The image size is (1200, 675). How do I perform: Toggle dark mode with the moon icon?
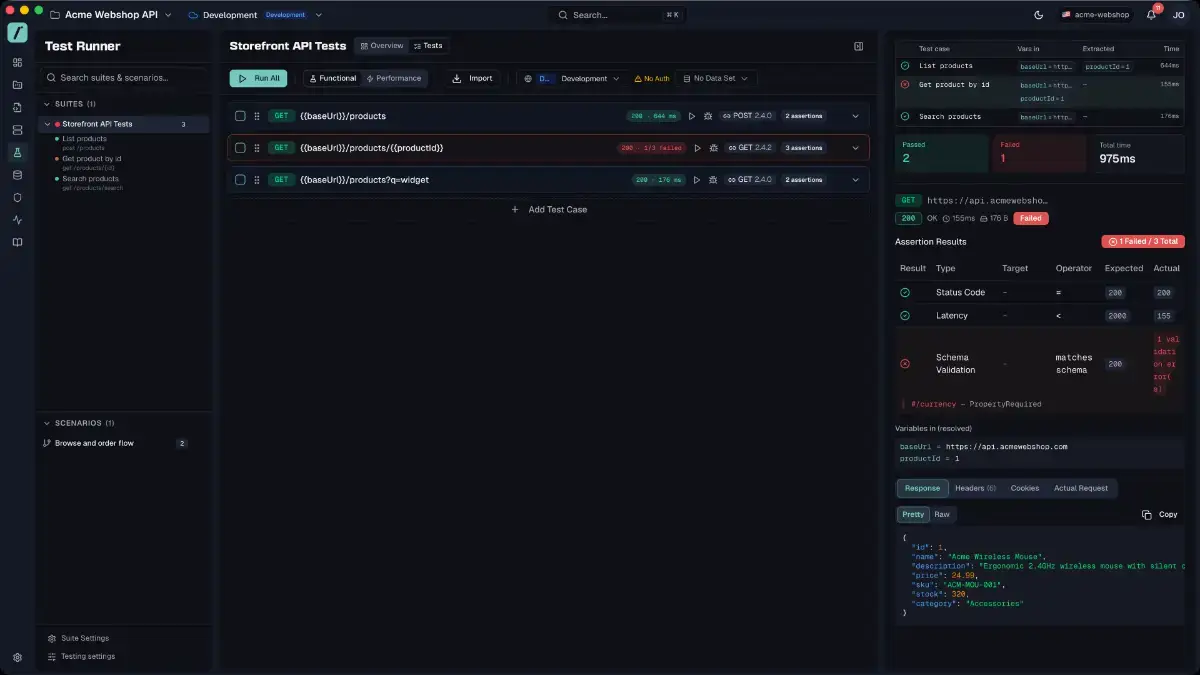coord(1038,15)
